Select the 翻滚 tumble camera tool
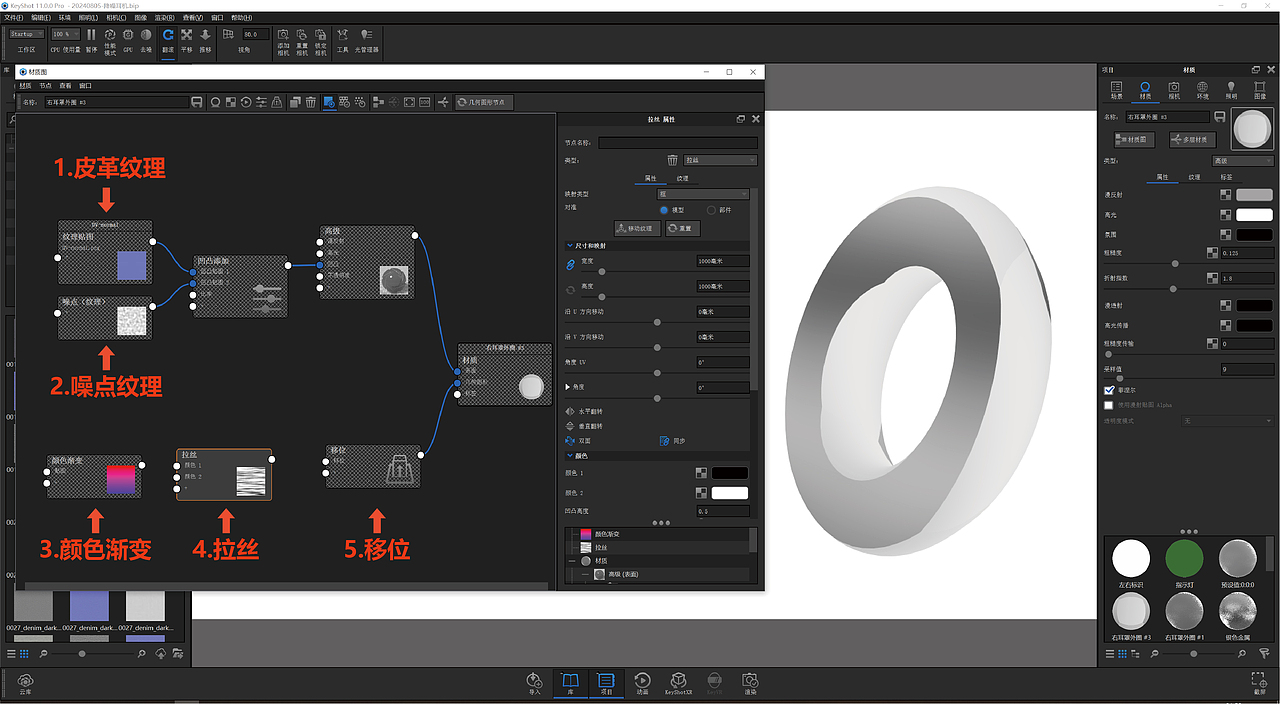 [168, 35]
